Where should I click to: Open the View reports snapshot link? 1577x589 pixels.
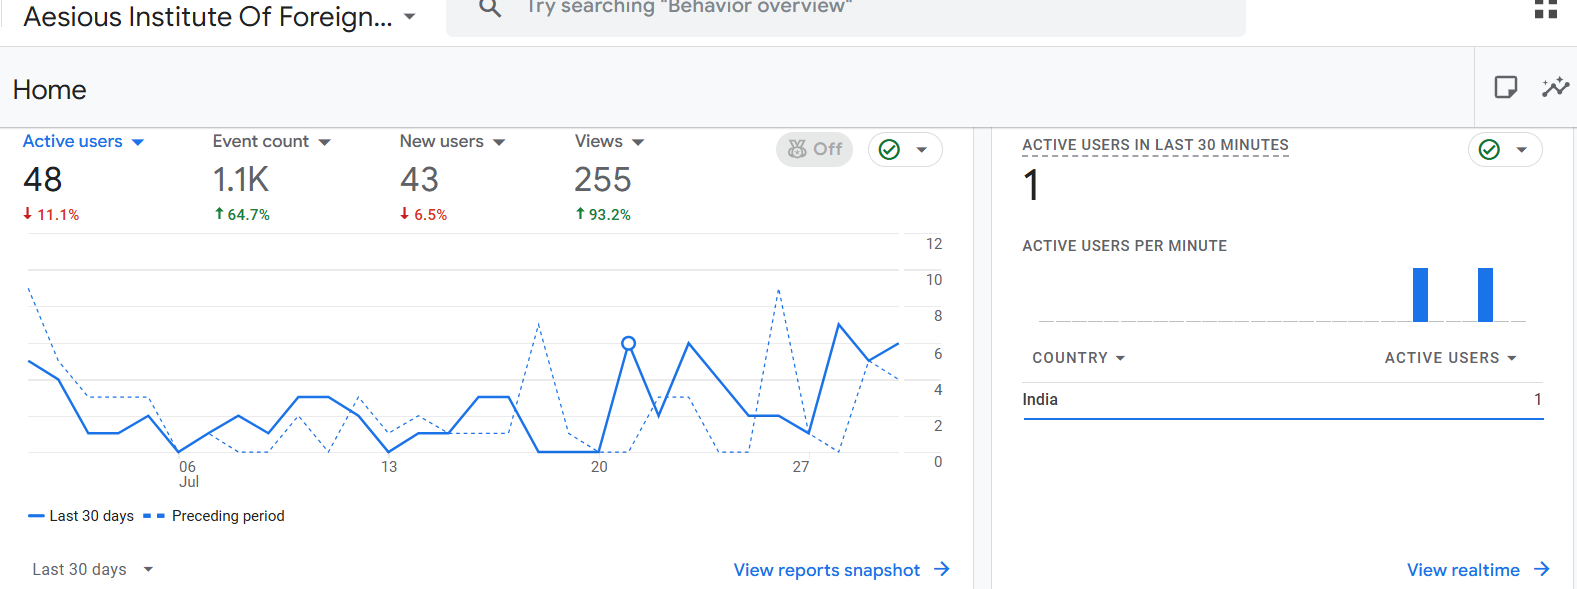826,570
